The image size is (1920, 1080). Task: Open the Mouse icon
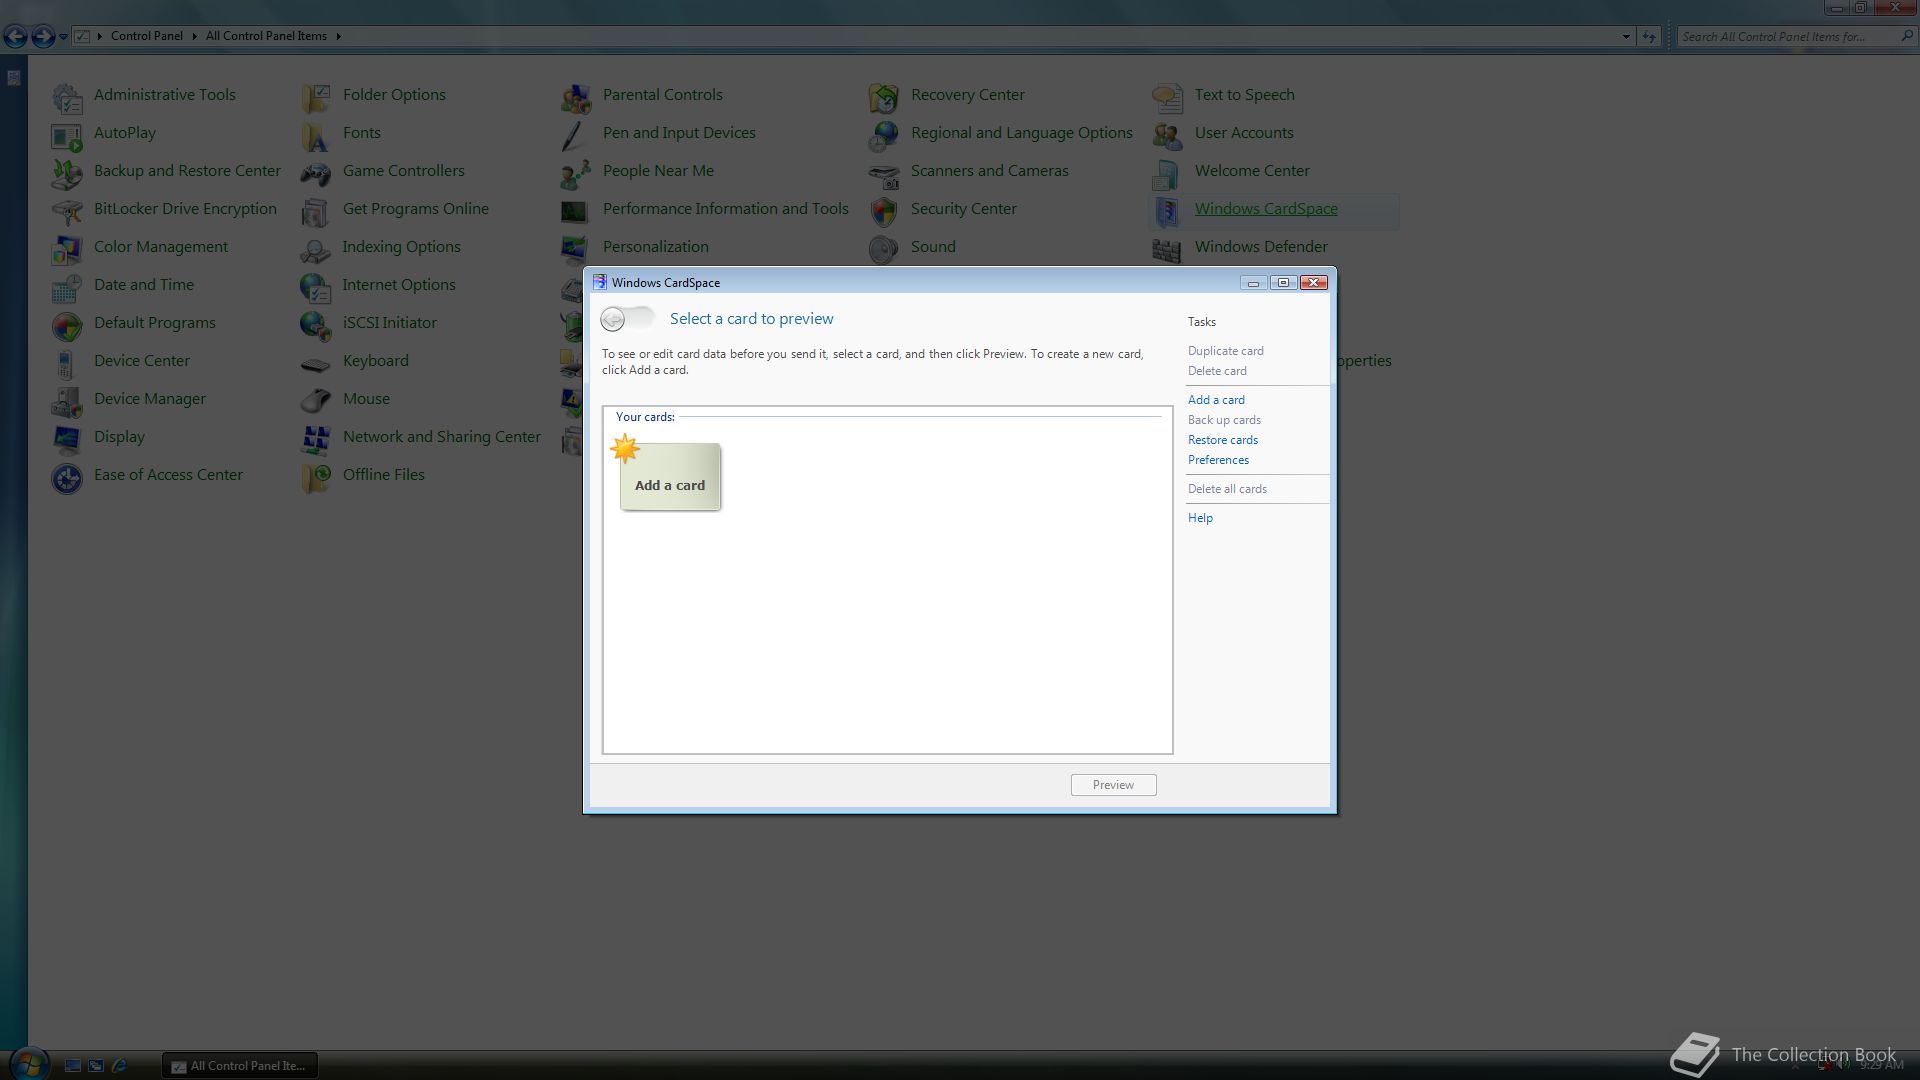(x=316, y=401)
